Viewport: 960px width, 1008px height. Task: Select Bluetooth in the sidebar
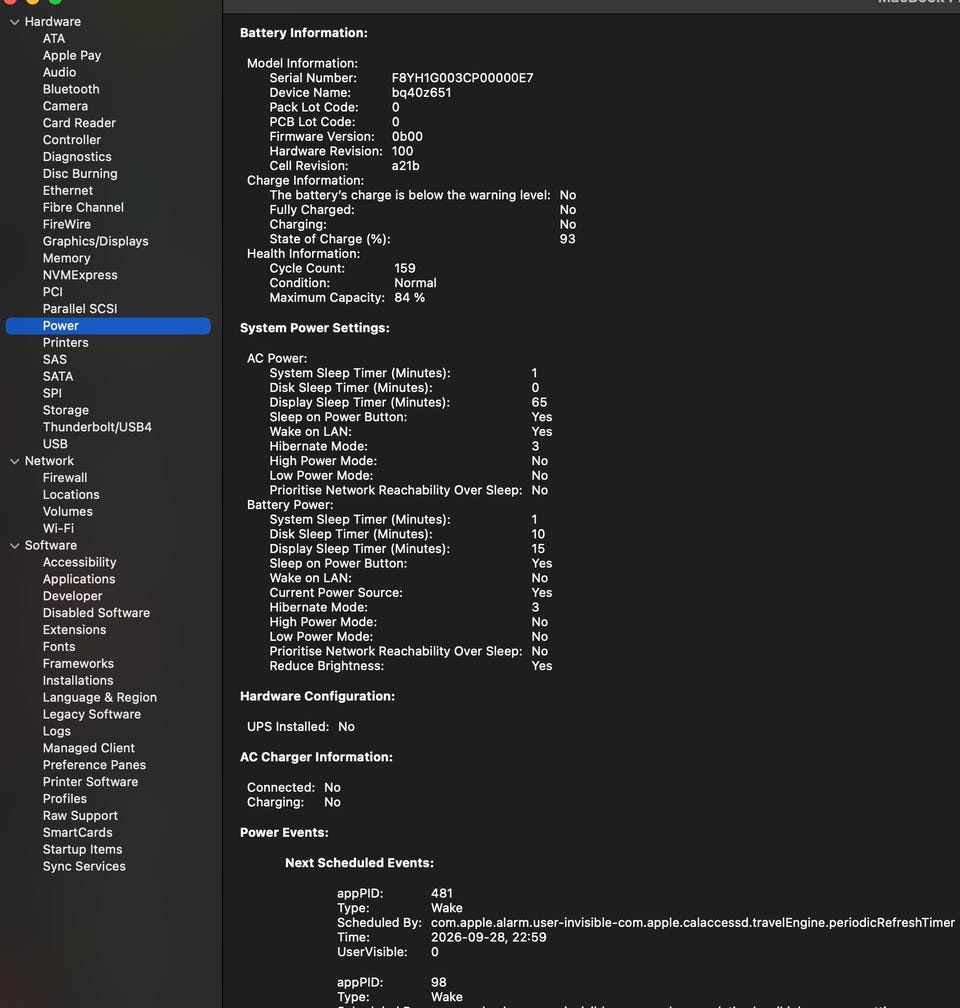71,89
